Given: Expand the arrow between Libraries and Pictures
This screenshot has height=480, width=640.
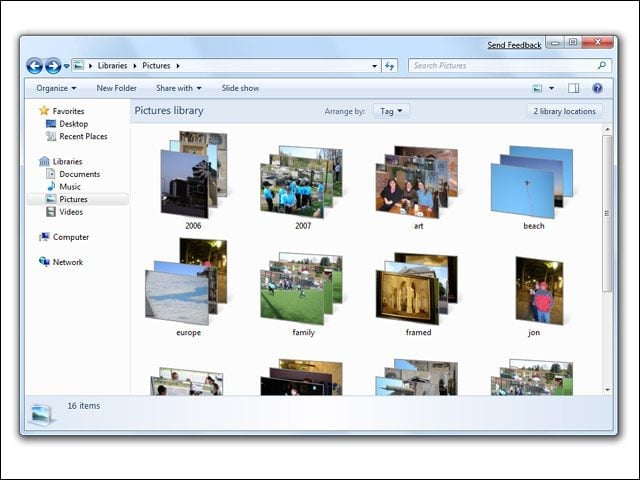Looking at the screenshot, I should click(135, 66).
